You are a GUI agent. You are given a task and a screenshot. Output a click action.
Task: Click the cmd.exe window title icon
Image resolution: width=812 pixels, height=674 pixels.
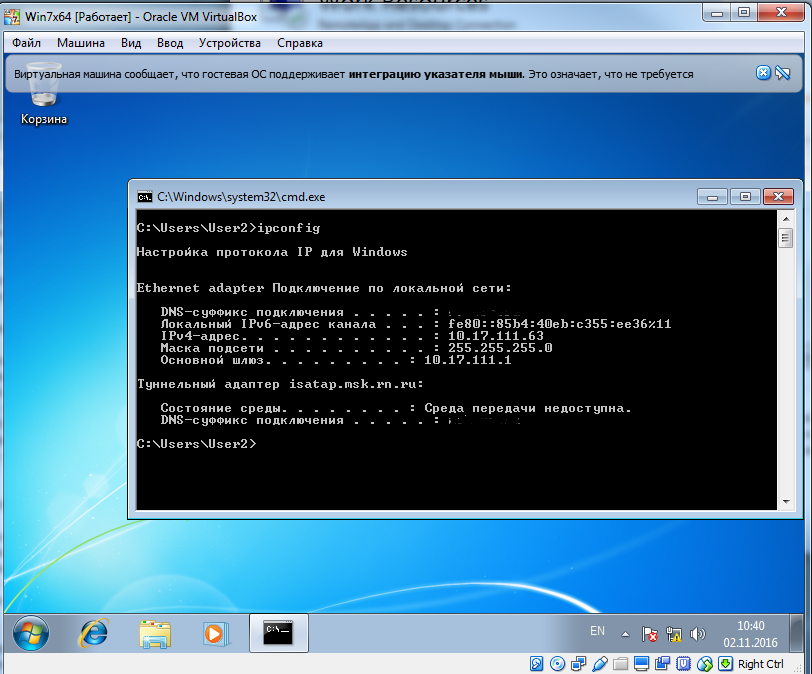(x=144, y=197)
